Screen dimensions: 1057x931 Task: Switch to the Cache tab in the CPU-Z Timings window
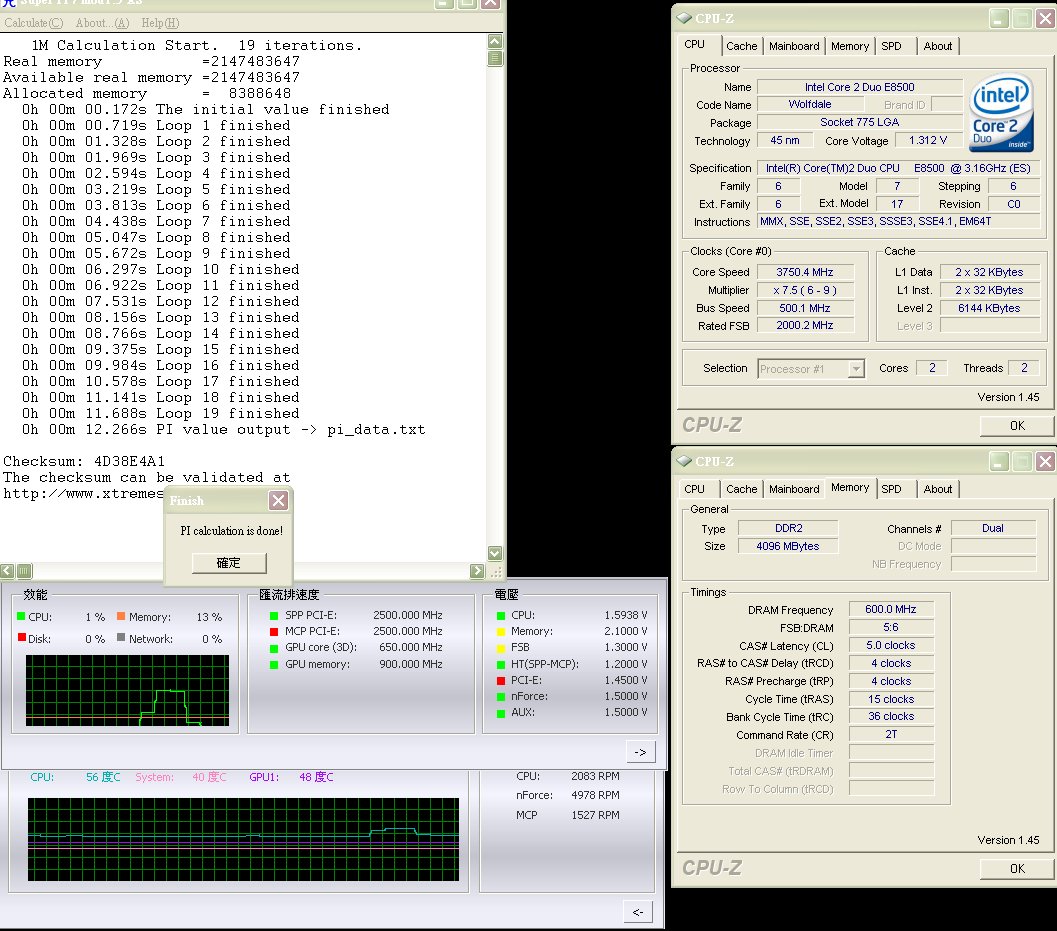[742, 489]
